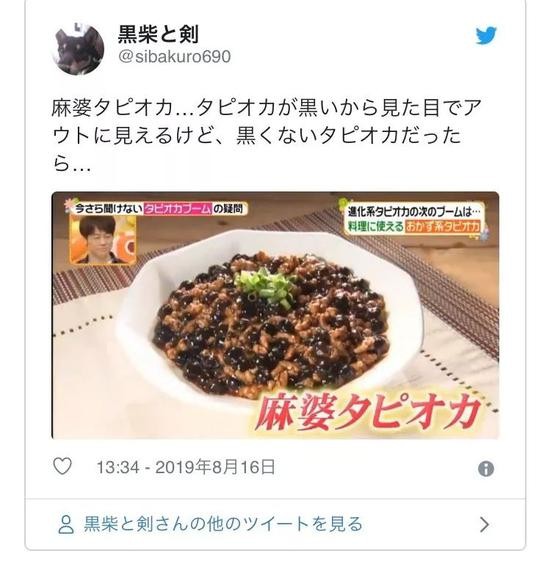The height and width of the screenshot is (570, 550).
Task: Open the black shiba profile avatar
Action: (79, 49)
